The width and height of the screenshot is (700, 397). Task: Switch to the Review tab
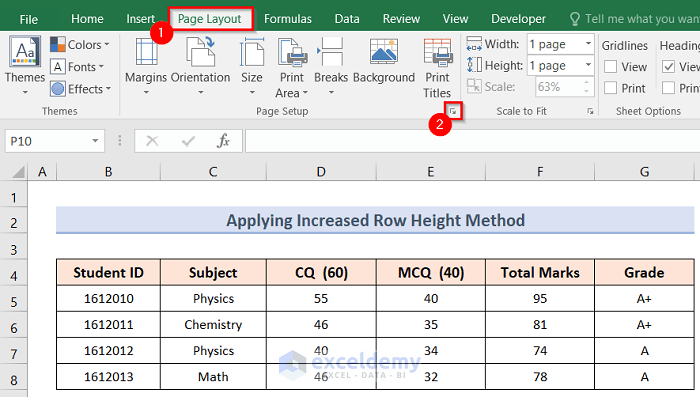[x=401, y=19]
